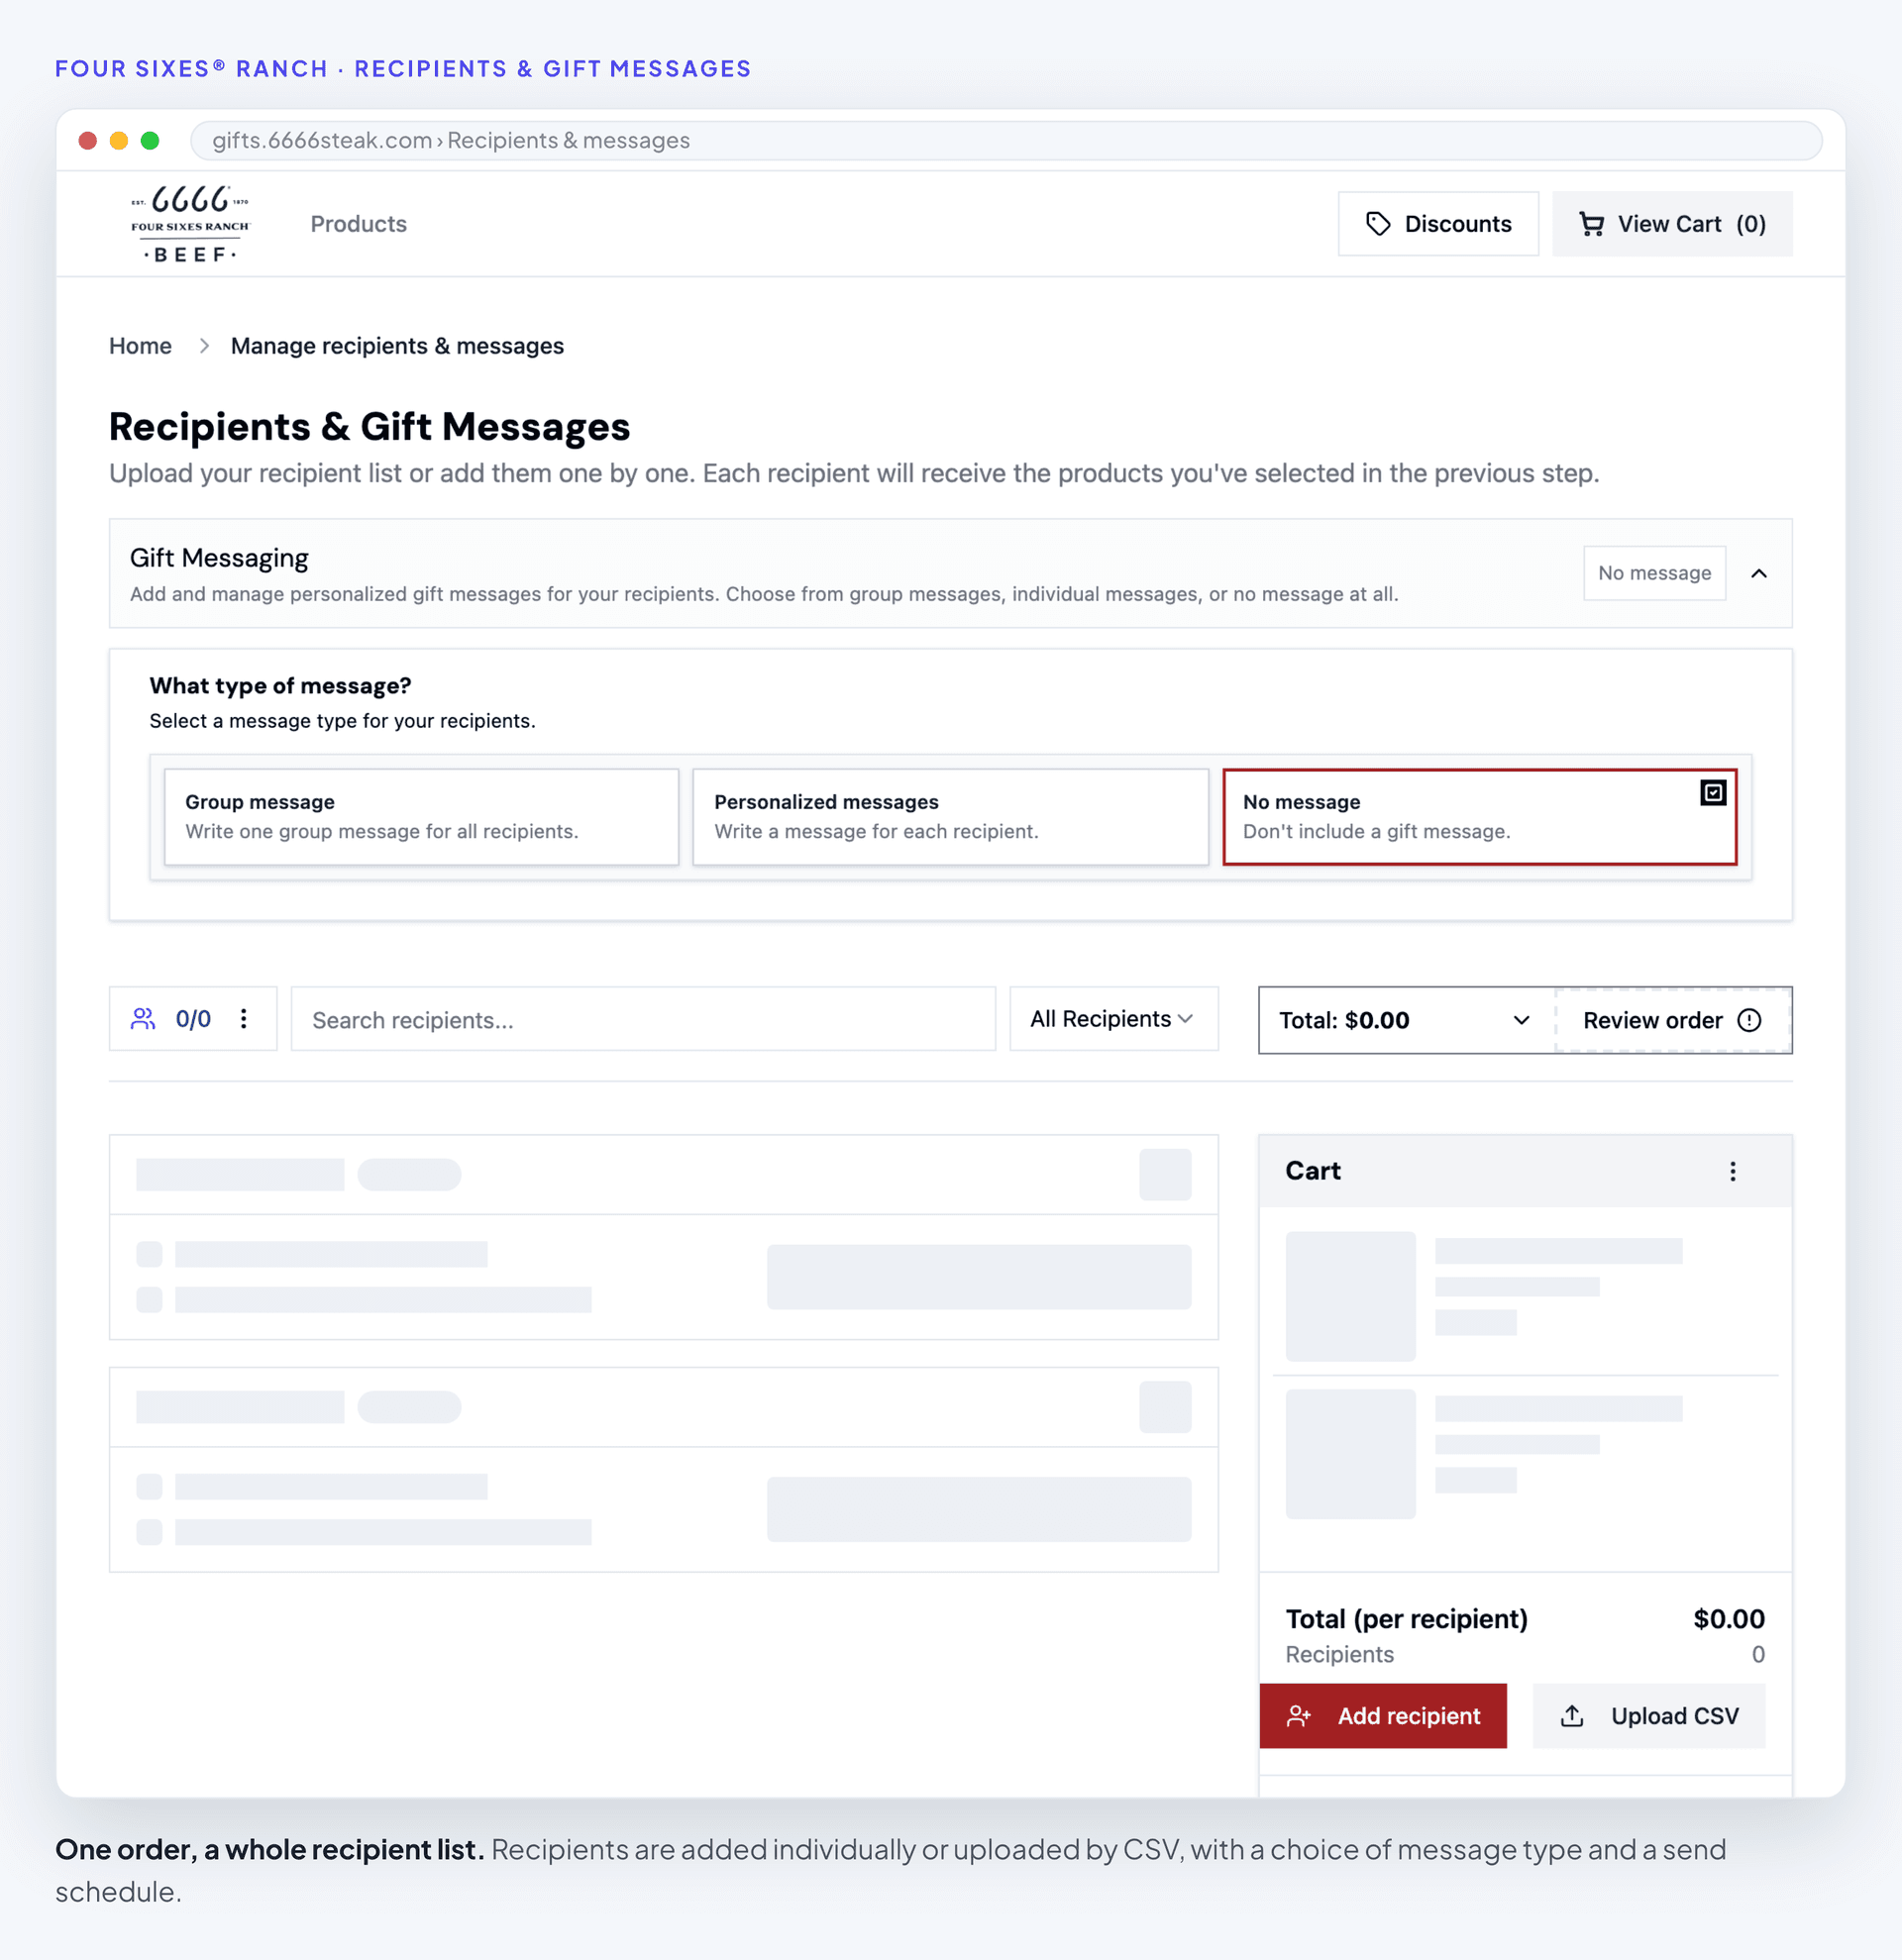Click the red window close dot
Viewport: 1902px width, 1960px height.
88,140
